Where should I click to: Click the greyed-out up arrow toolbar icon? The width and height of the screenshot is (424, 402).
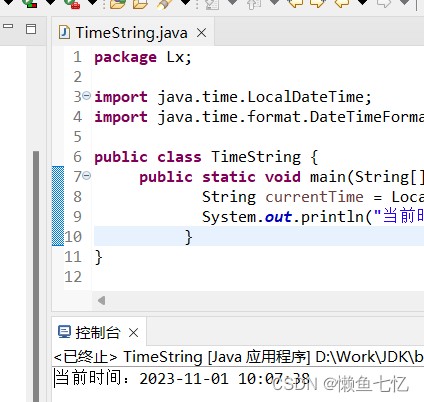254,4
